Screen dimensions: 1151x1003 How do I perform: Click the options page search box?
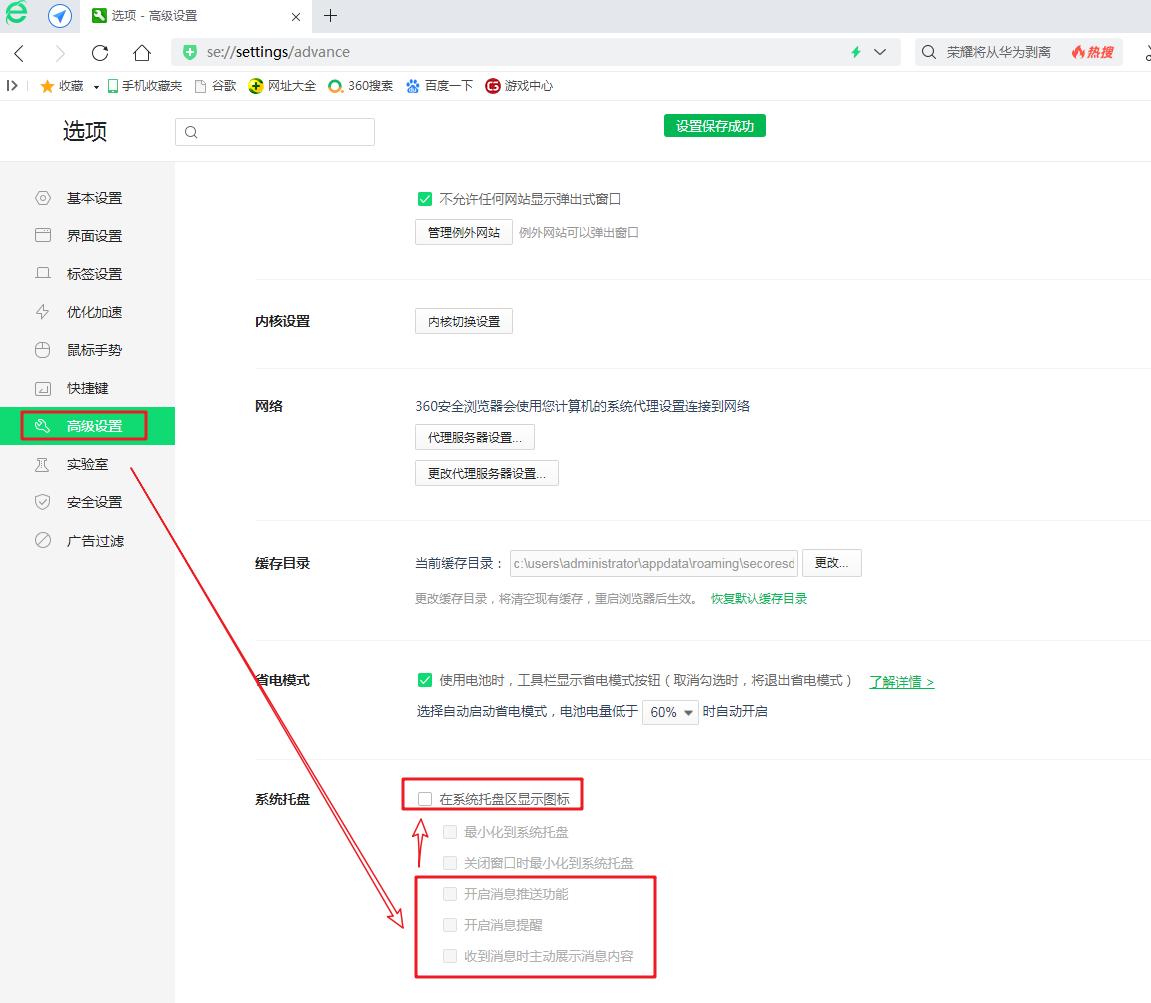[x=275, y=131]
